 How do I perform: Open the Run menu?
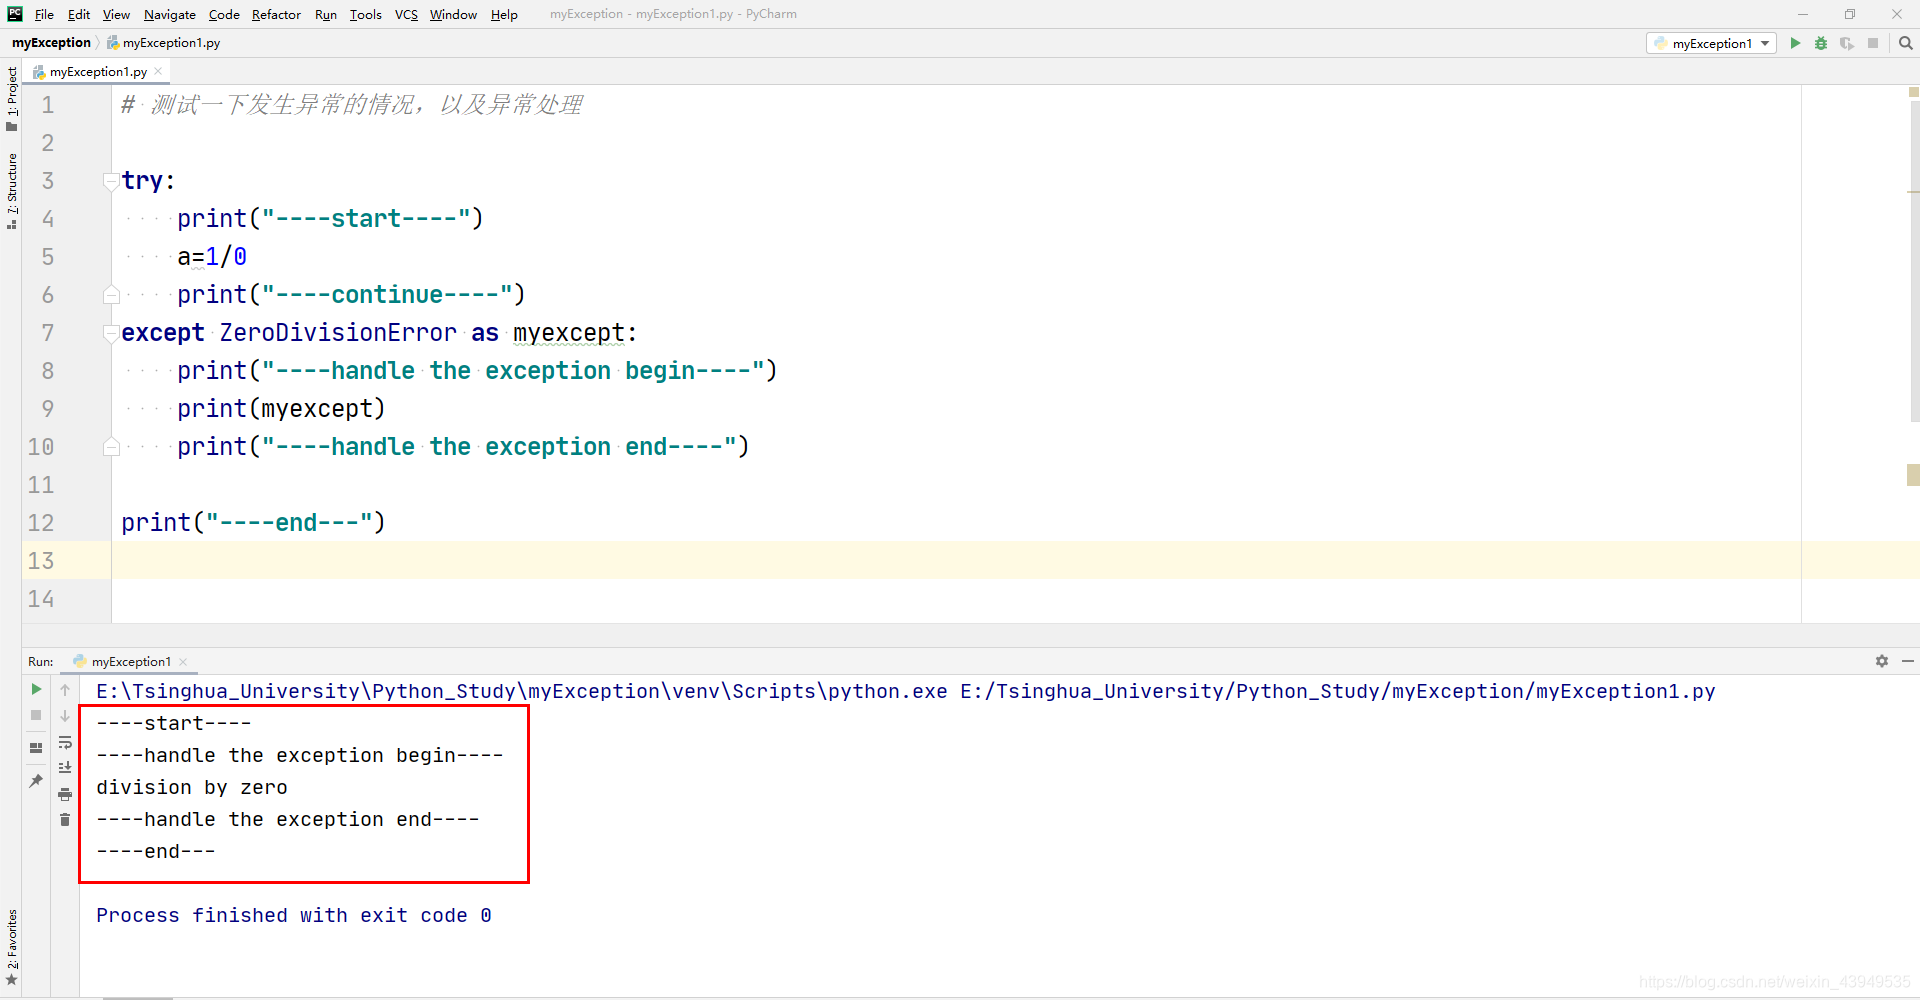[326, 14]
